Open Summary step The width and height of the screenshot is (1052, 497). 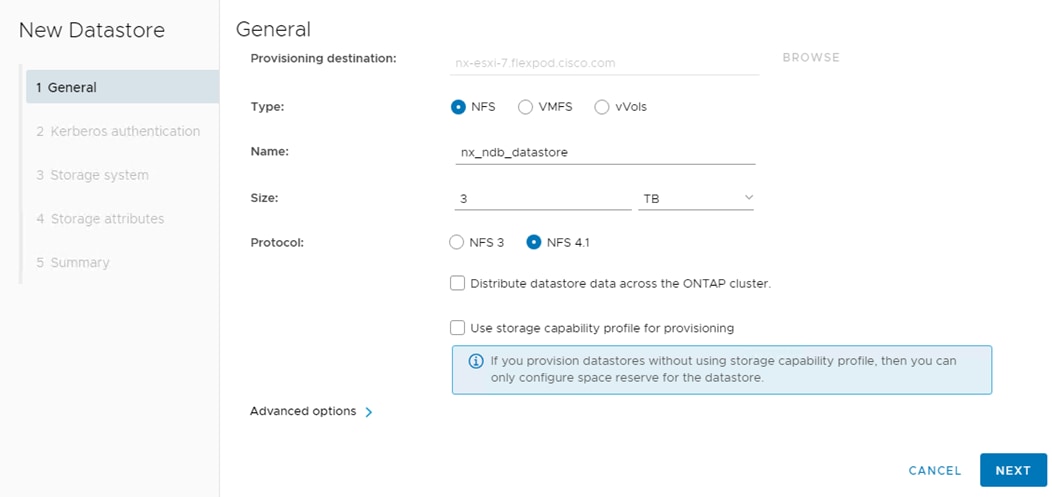point(73,263)
